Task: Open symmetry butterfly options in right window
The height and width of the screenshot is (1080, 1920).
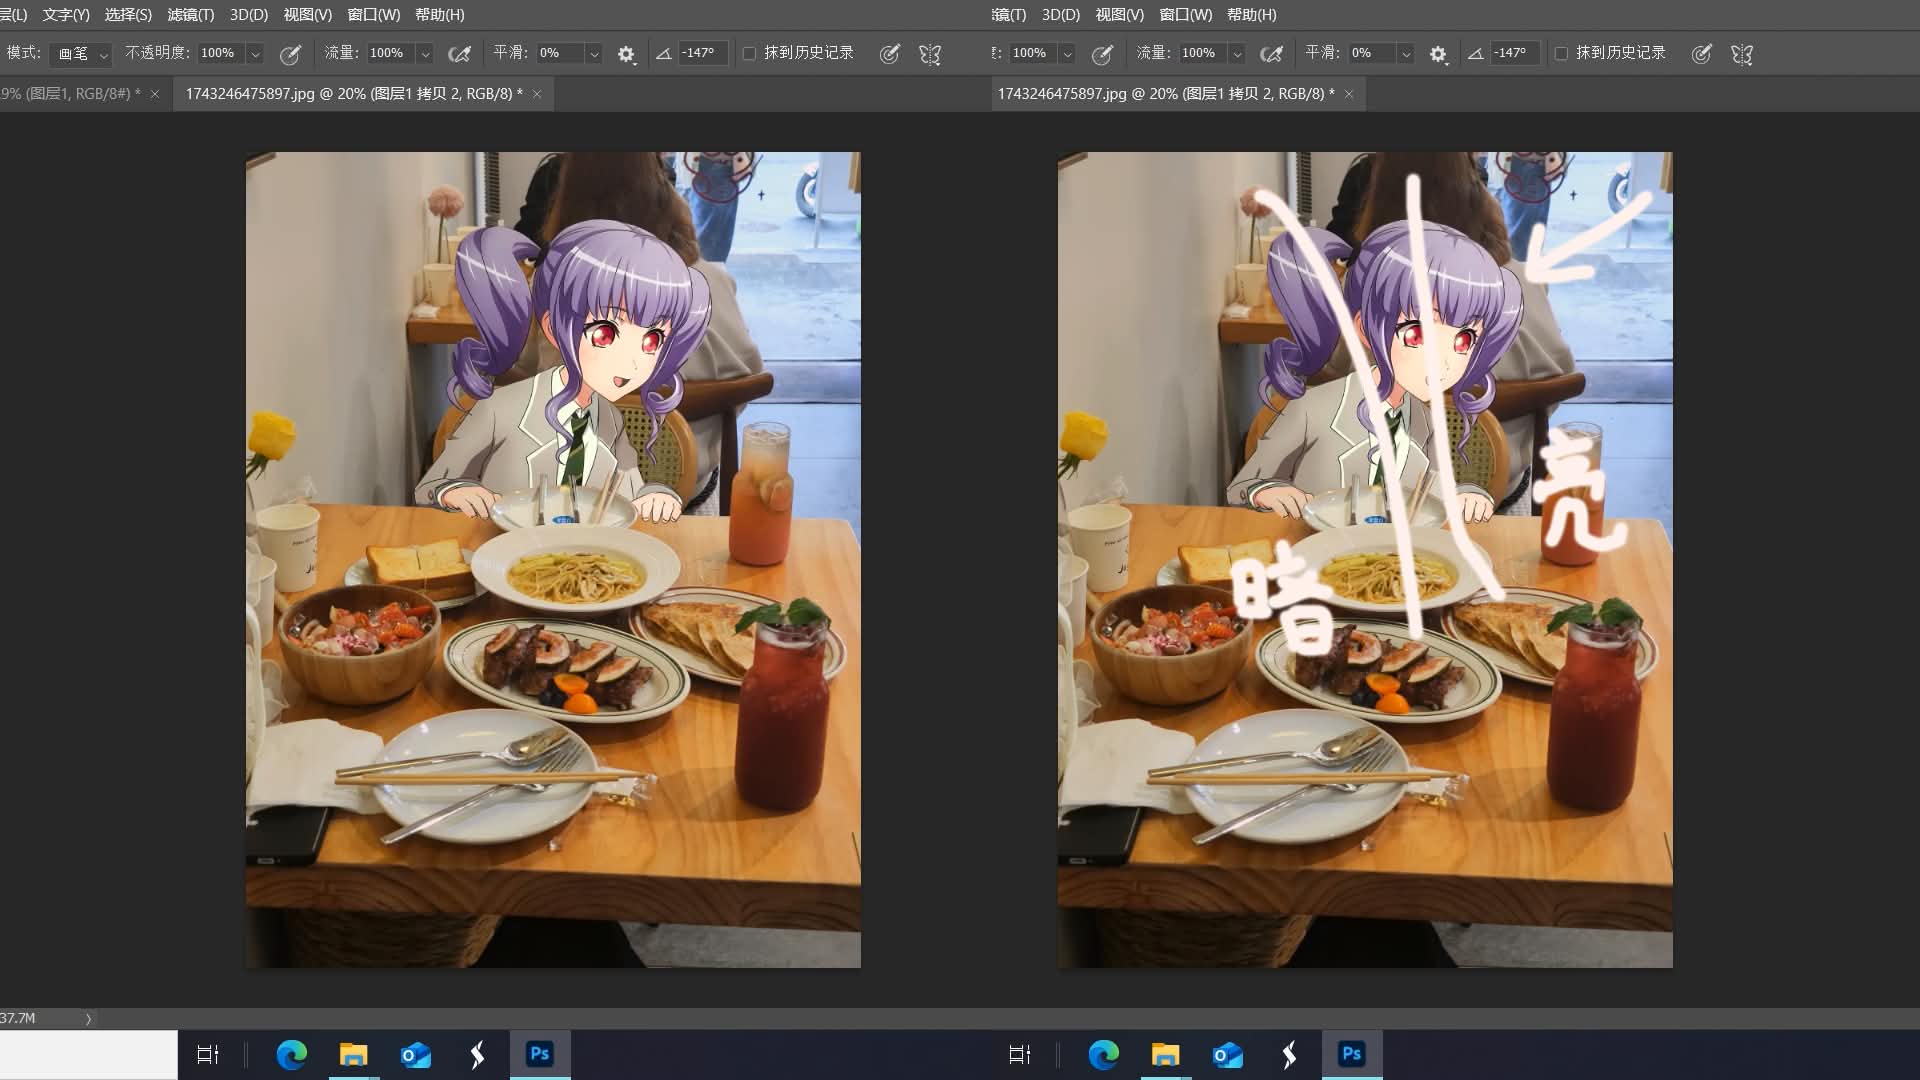Action: point(1742,54)
